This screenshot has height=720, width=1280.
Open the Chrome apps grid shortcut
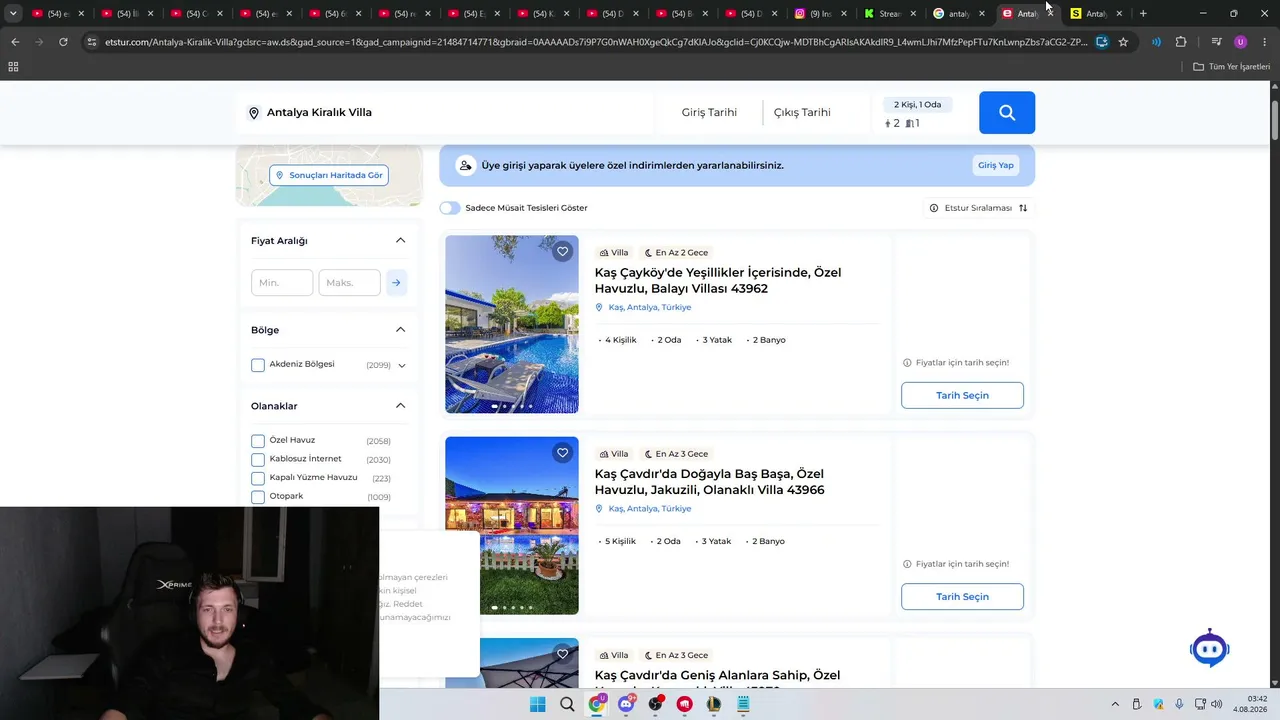pyautogui.click(x=13, y=67)
